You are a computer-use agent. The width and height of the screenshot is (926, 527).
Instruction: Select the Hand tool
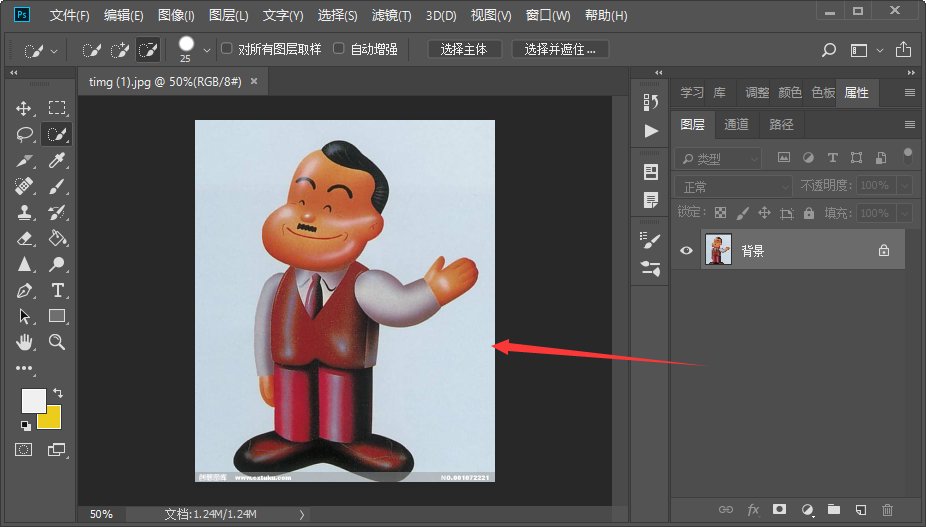point(24,341)
